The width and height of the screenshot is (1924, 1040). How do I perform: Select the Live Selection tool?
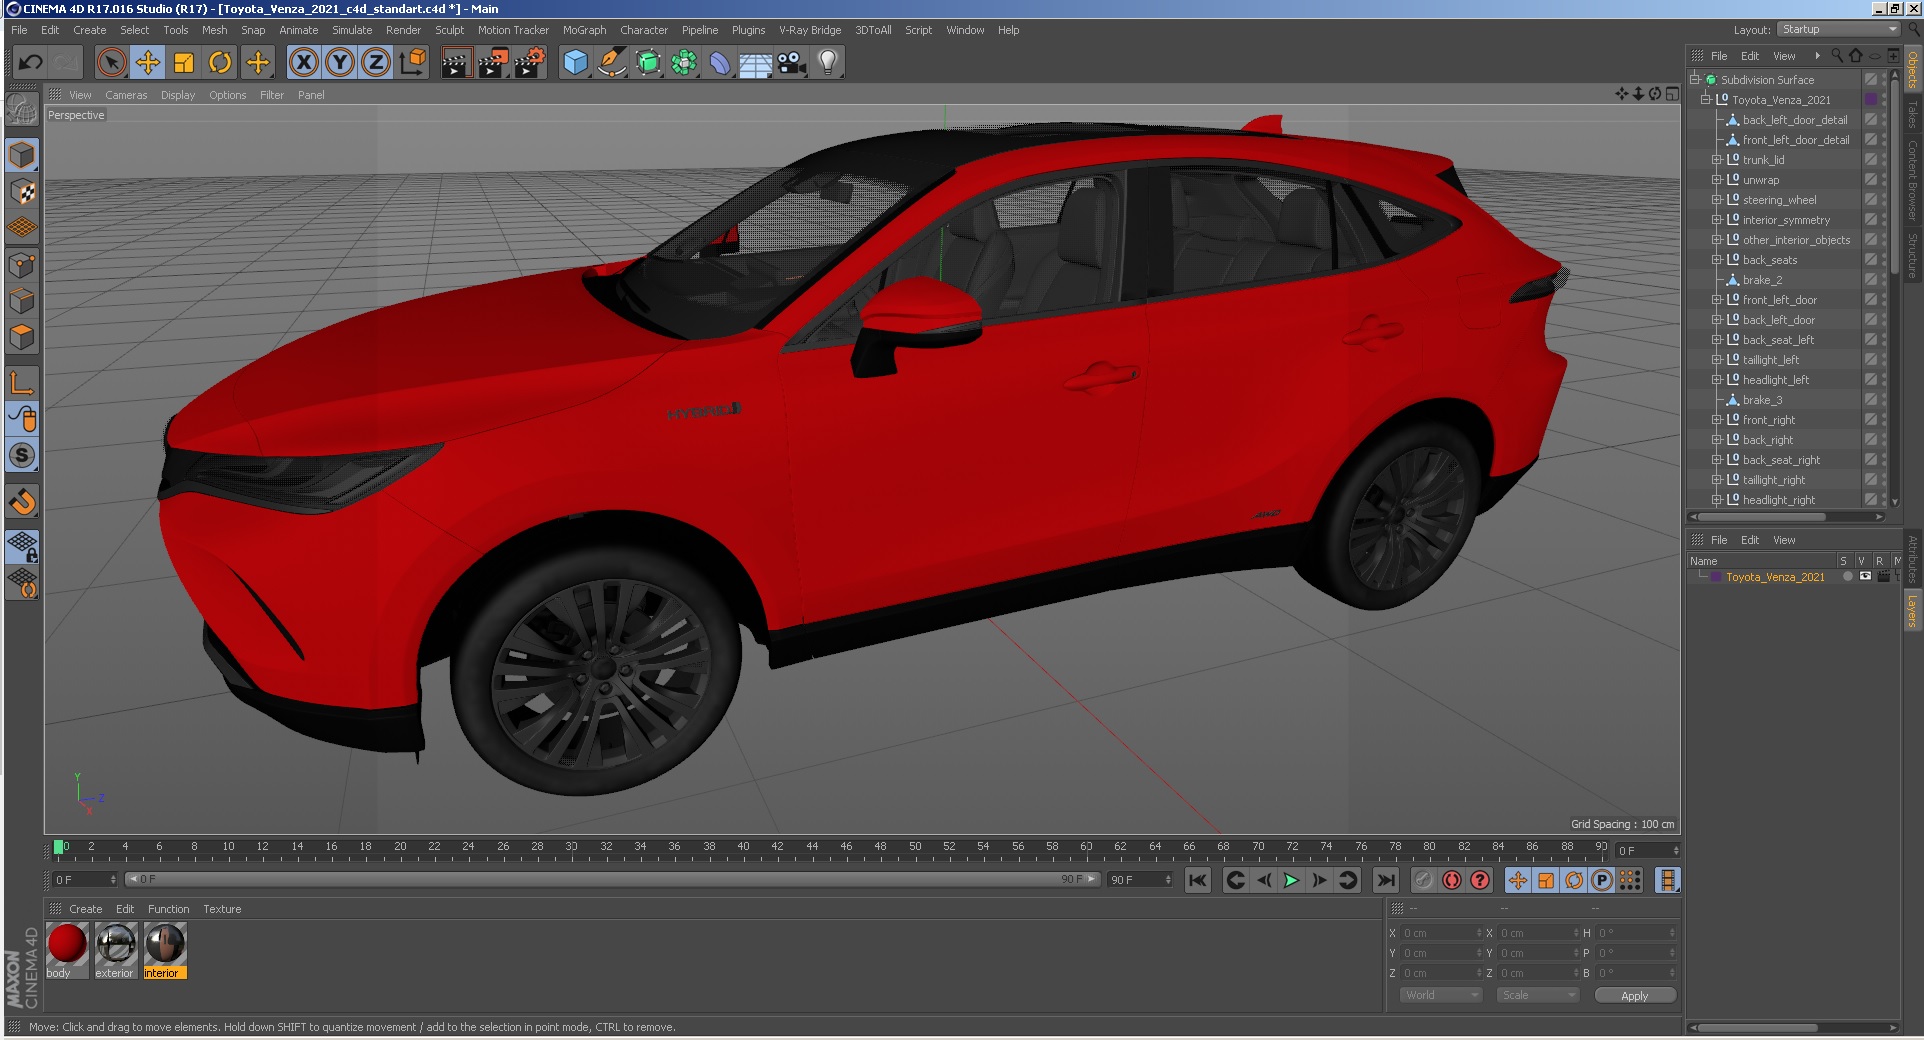112,62
